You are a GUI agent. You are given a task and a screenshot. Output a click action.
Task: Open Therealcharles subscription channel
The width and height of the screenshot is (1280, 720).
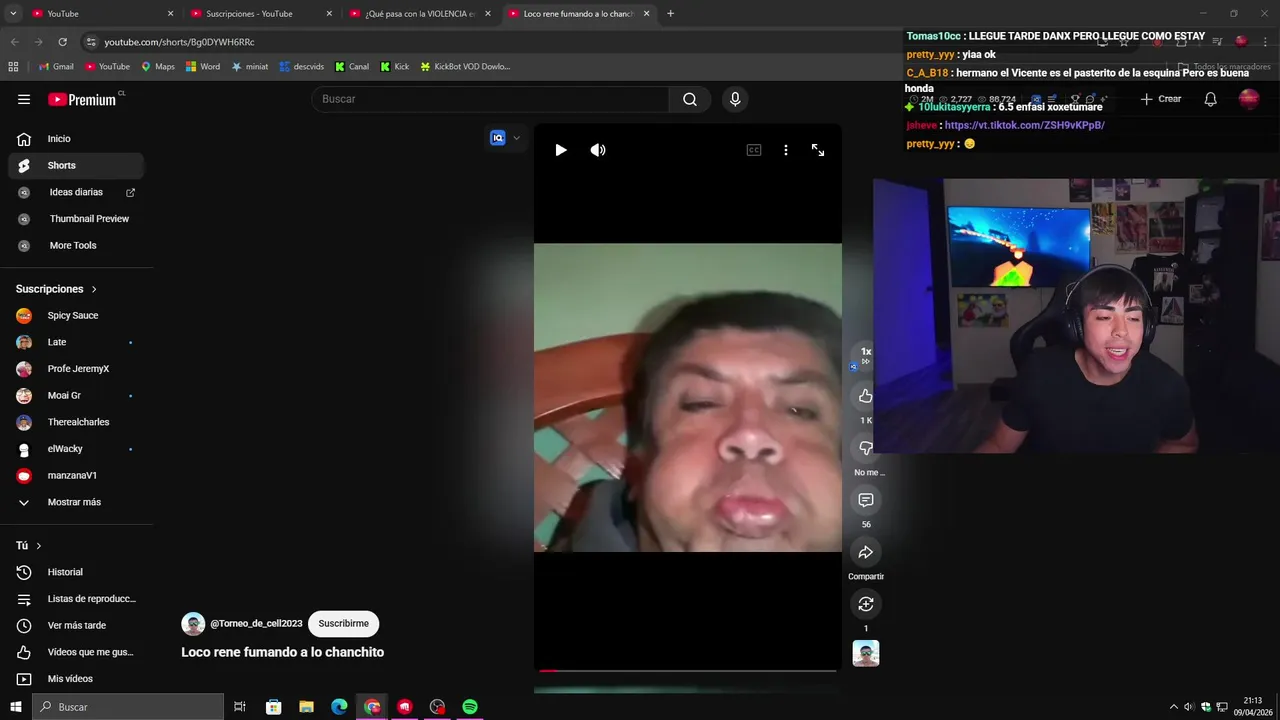pos(76,422)
